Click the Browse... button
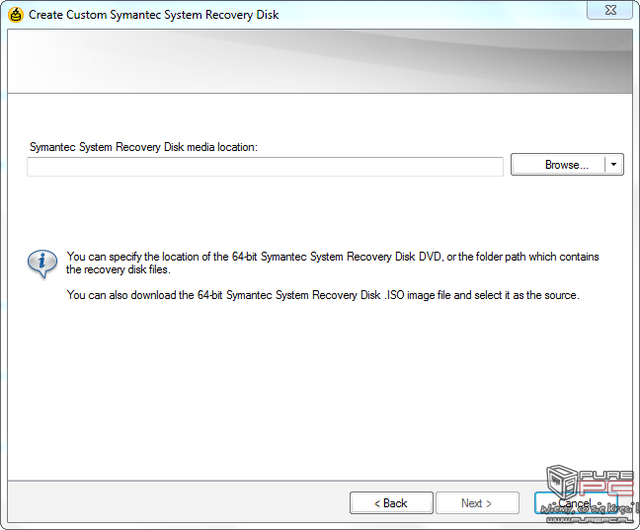The width and height of the screenshot is (640, 530). [x=558, y=165]
